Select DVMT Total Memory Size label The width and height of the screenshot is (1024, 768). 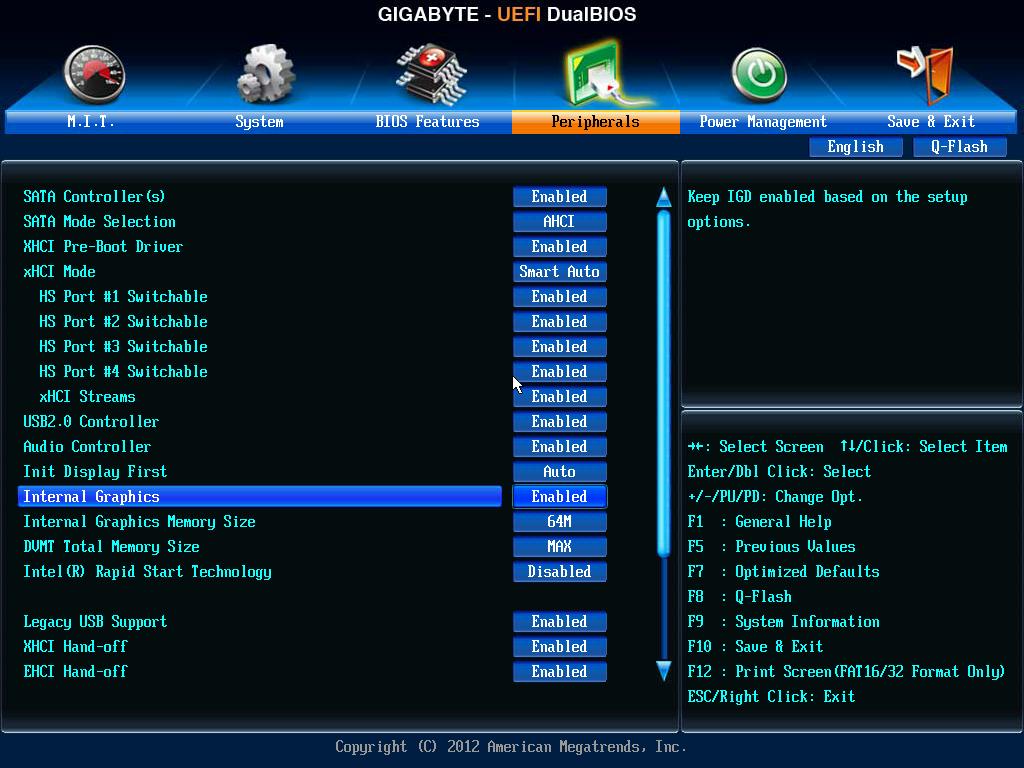point(112,547)
